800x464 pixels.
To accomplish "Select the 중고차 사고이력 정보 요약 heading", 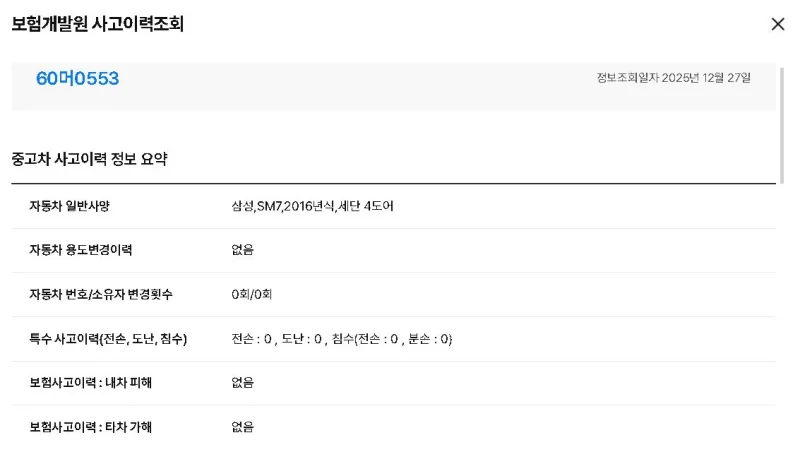I will [x=89, y=159].
